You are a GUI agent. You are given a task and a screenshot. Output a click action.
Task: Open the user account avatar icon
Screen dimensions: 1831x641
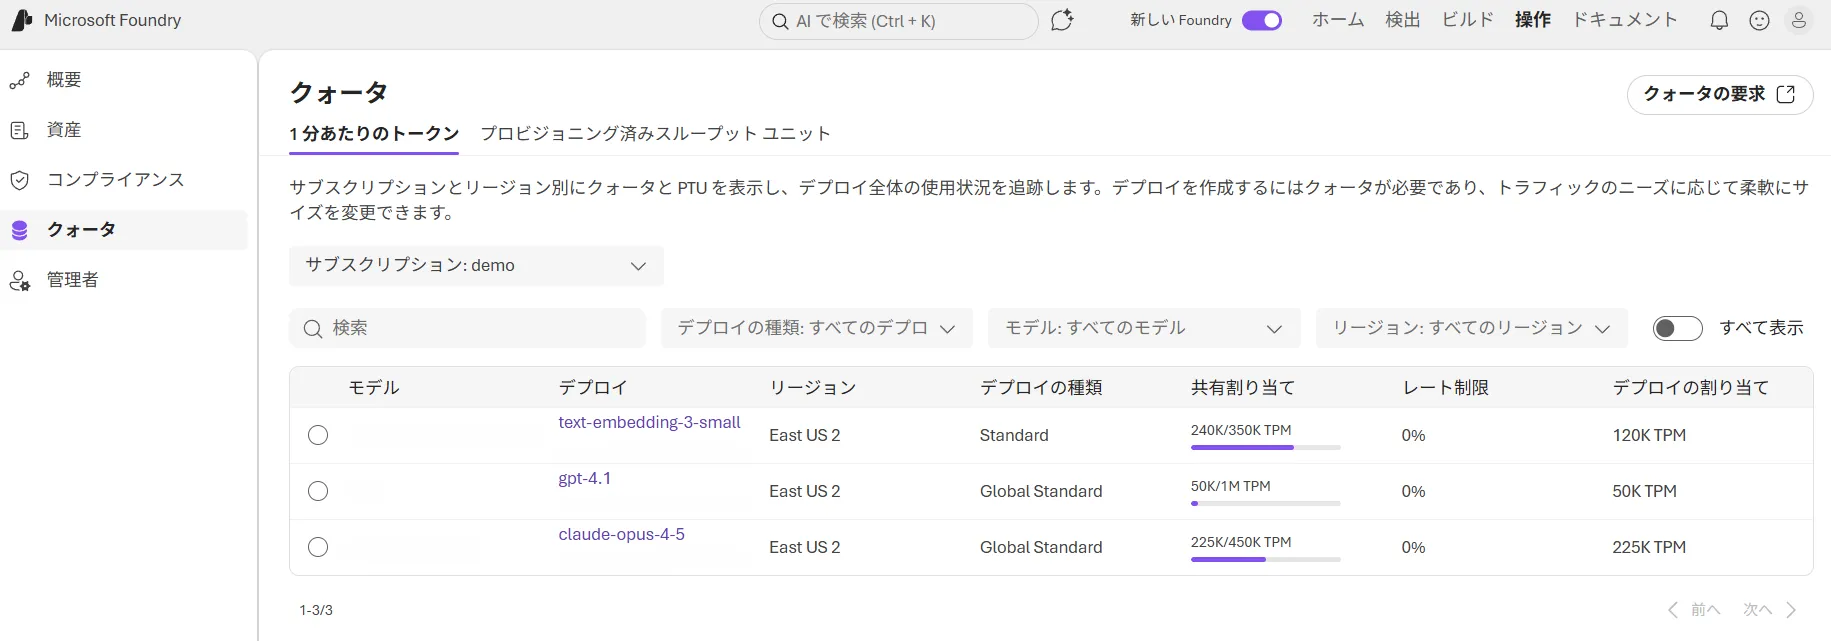click(1799, 20)
